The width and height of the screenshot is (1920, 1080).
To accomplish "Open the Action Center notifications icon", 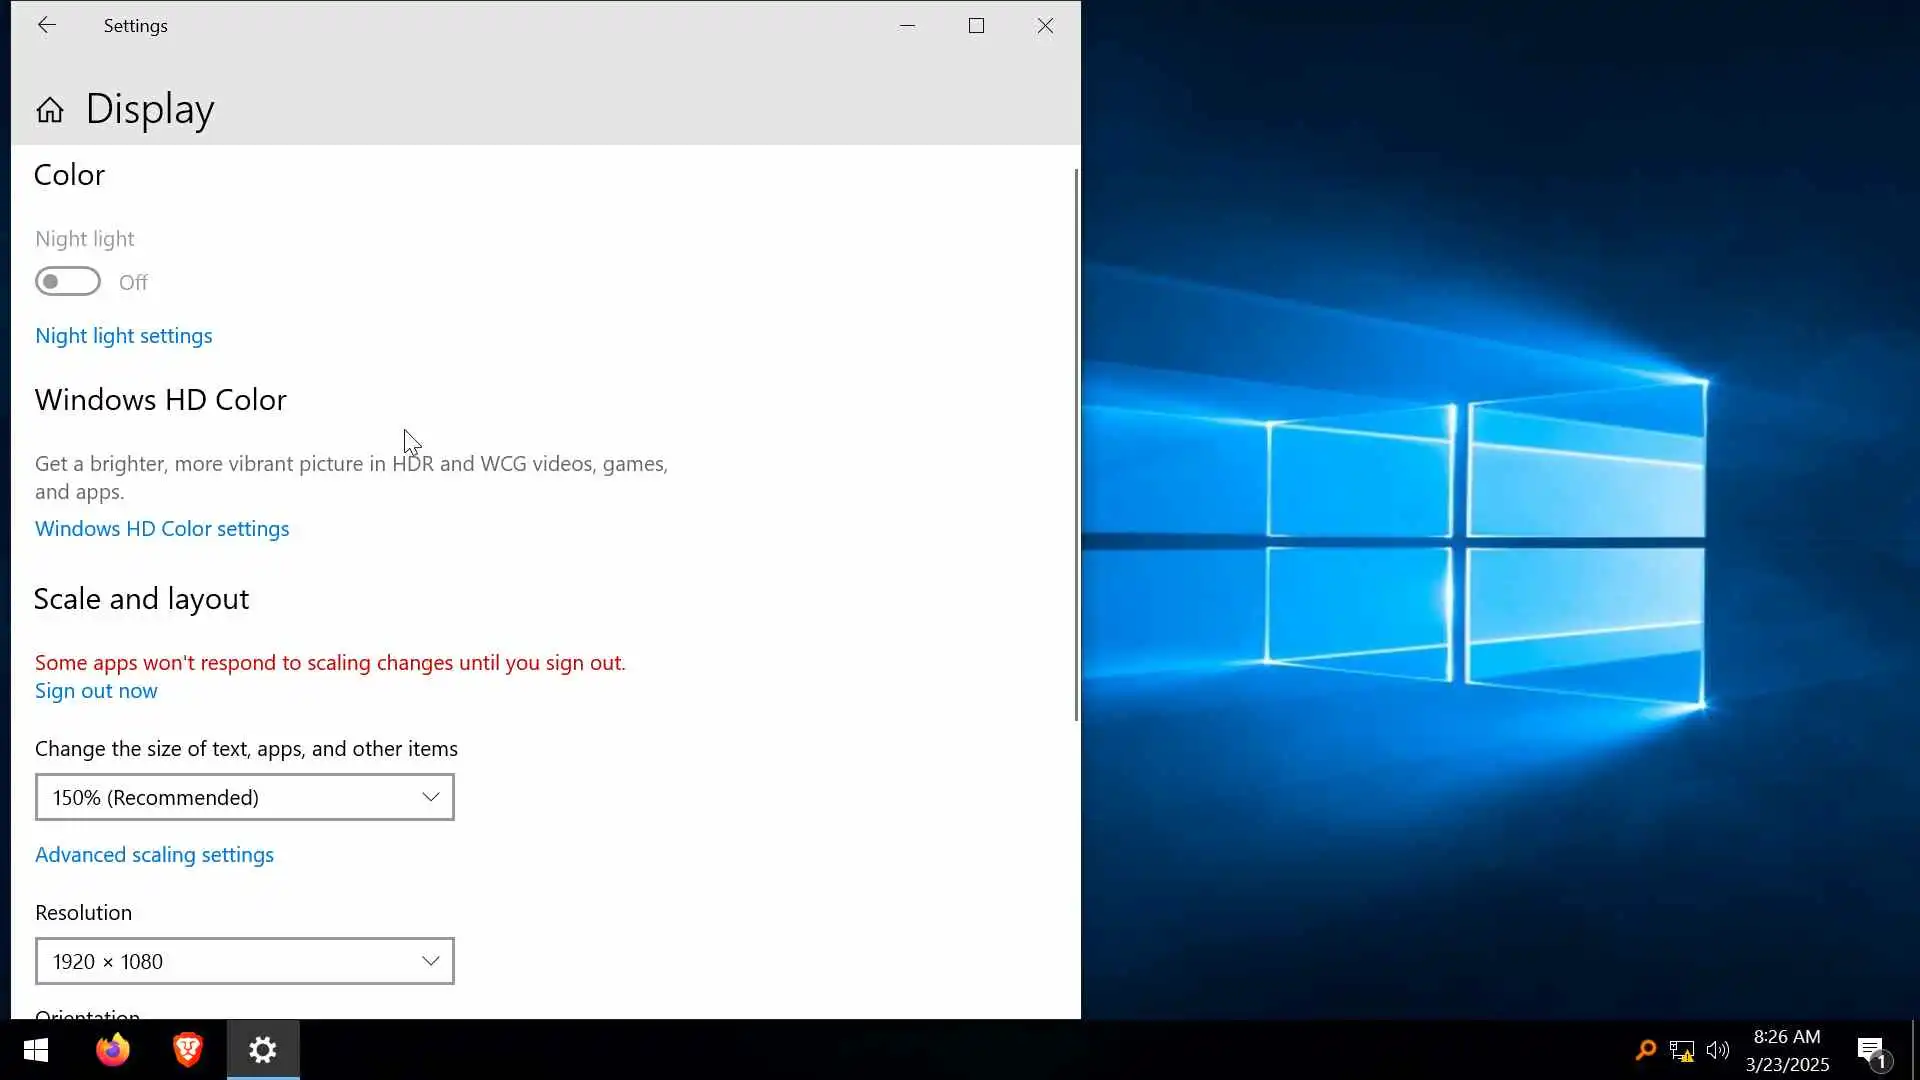I will tap(1871, 1050).
